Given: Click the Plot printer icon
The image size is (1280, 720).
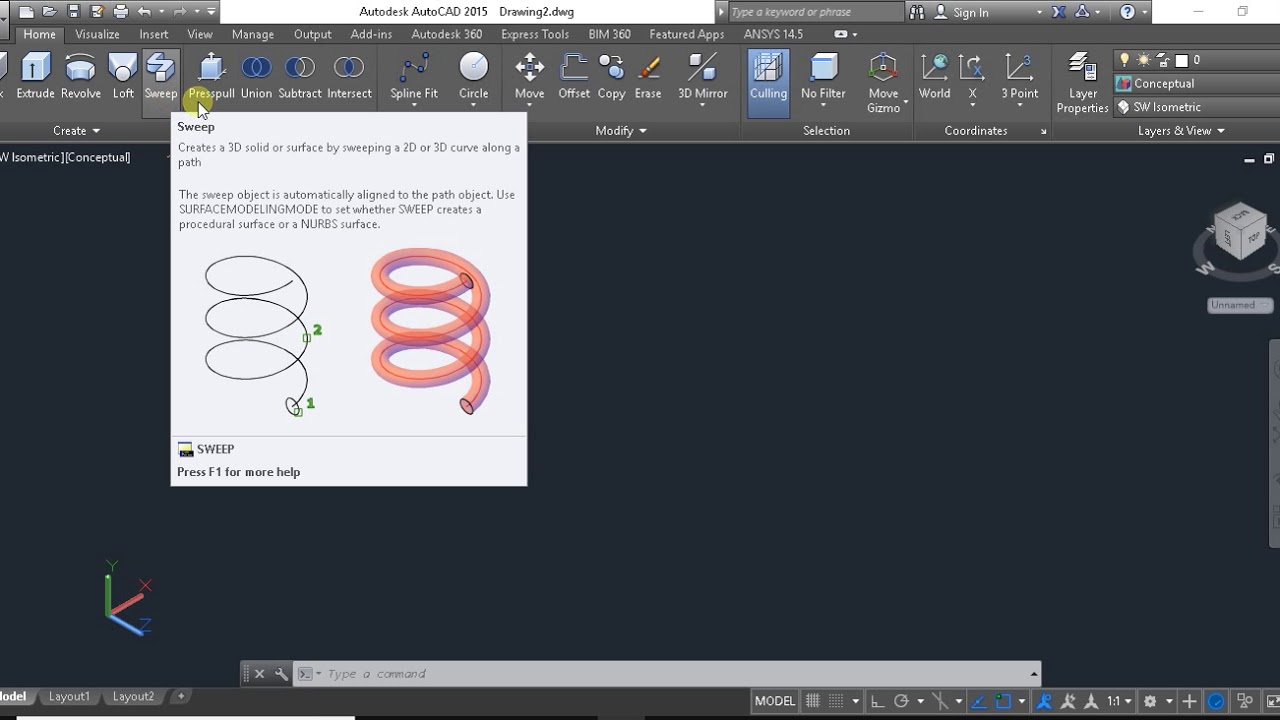Looking at the screenshot, I should click(x=121, y=12).
